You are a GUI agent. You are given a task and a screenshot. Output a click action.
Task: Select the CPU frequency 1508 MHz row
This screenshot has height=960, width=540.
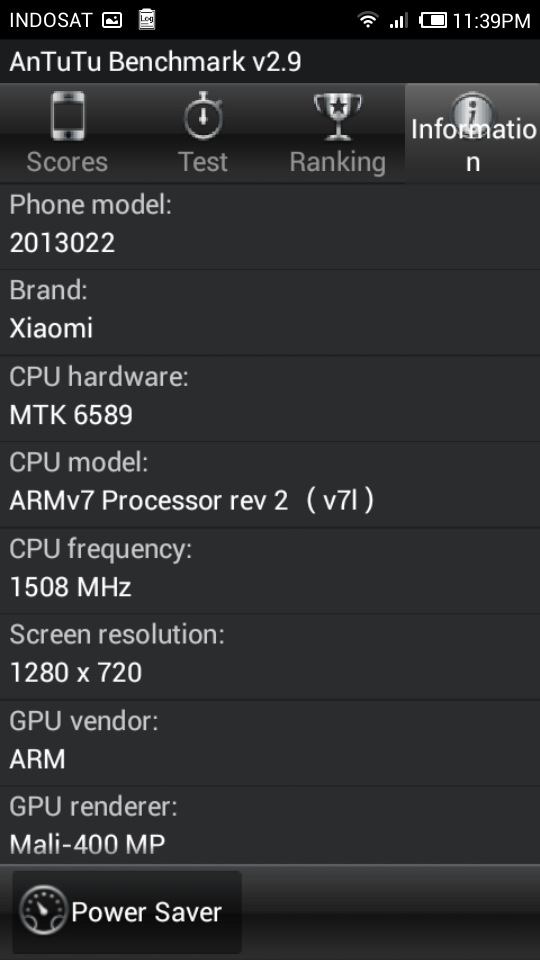pyautogui.click(x=270, y=571)
